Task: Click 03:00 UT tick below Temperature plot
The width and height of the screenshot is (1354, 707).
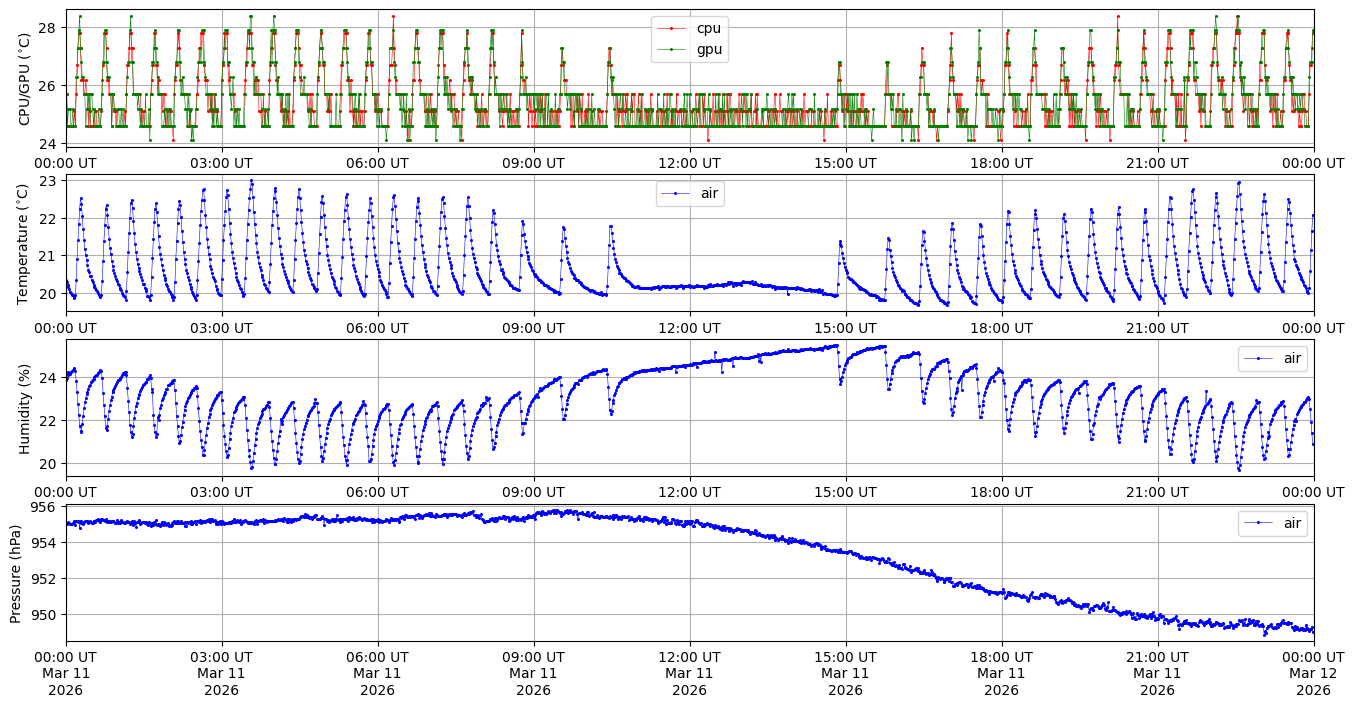Action: [x=222, y=327]
